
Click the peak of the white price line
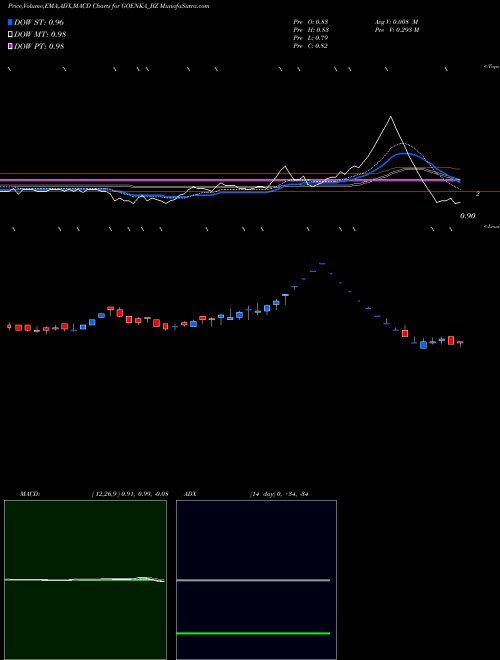pyautogui.click(x=391, y=117)
